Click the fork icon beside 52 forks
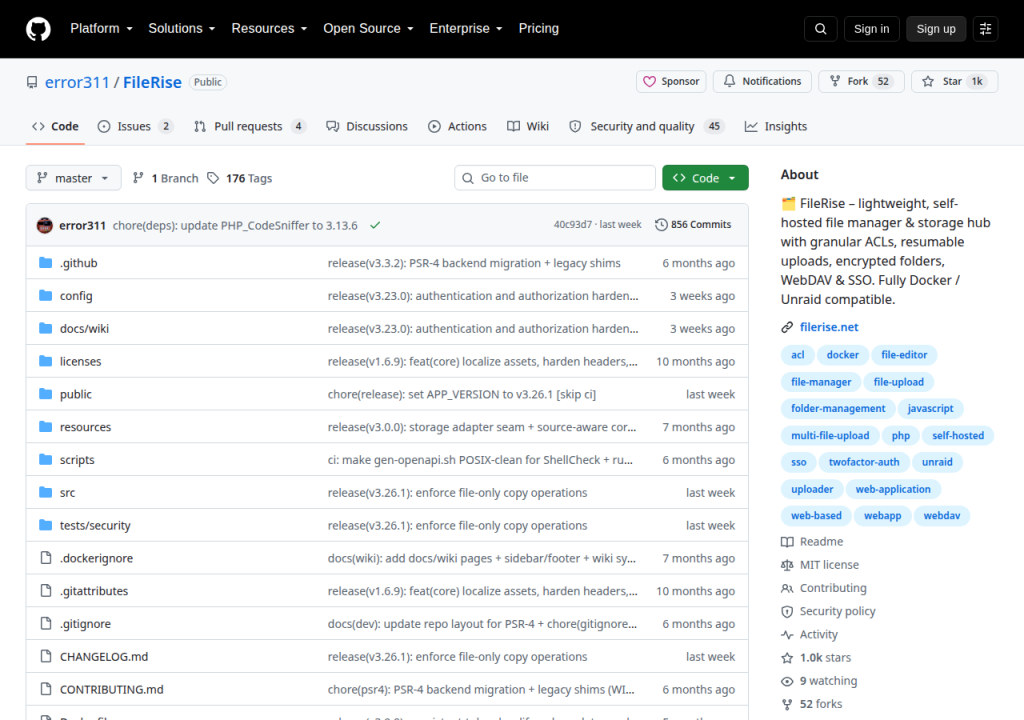 787,704
